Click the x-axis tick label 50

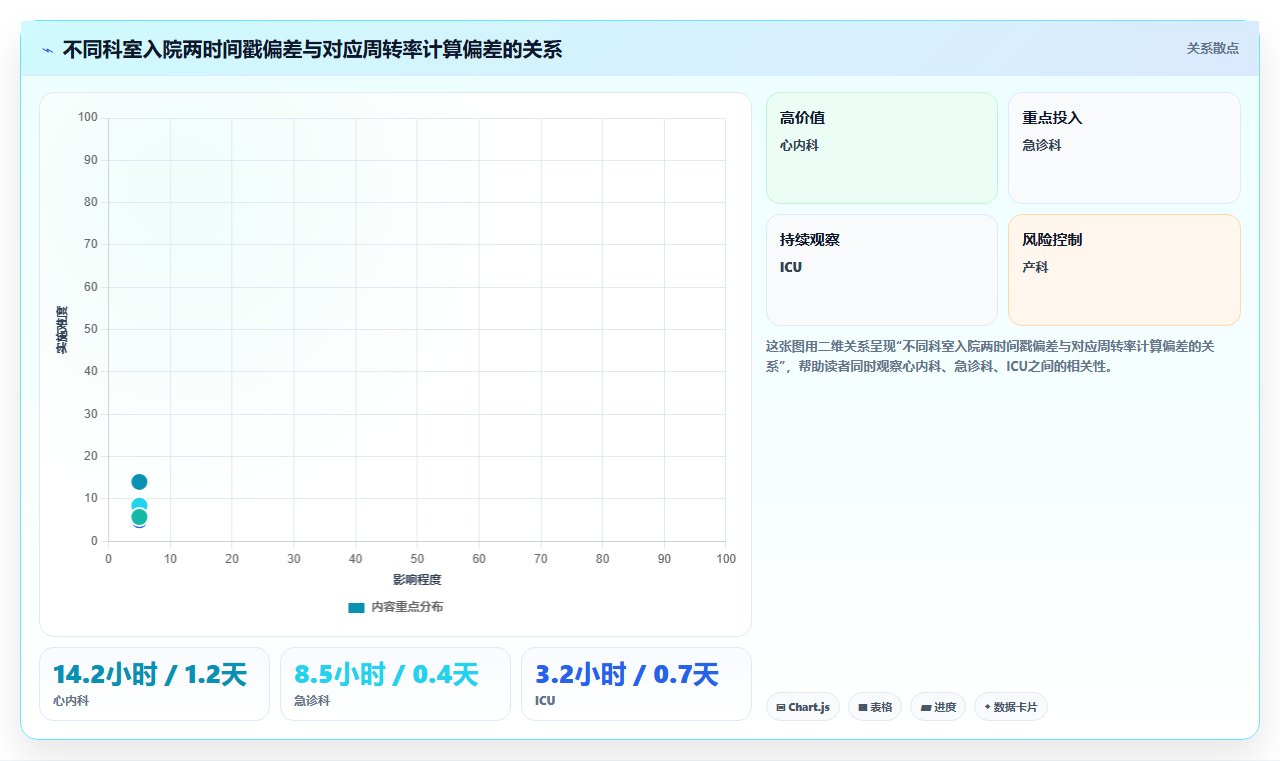(417, 559)
